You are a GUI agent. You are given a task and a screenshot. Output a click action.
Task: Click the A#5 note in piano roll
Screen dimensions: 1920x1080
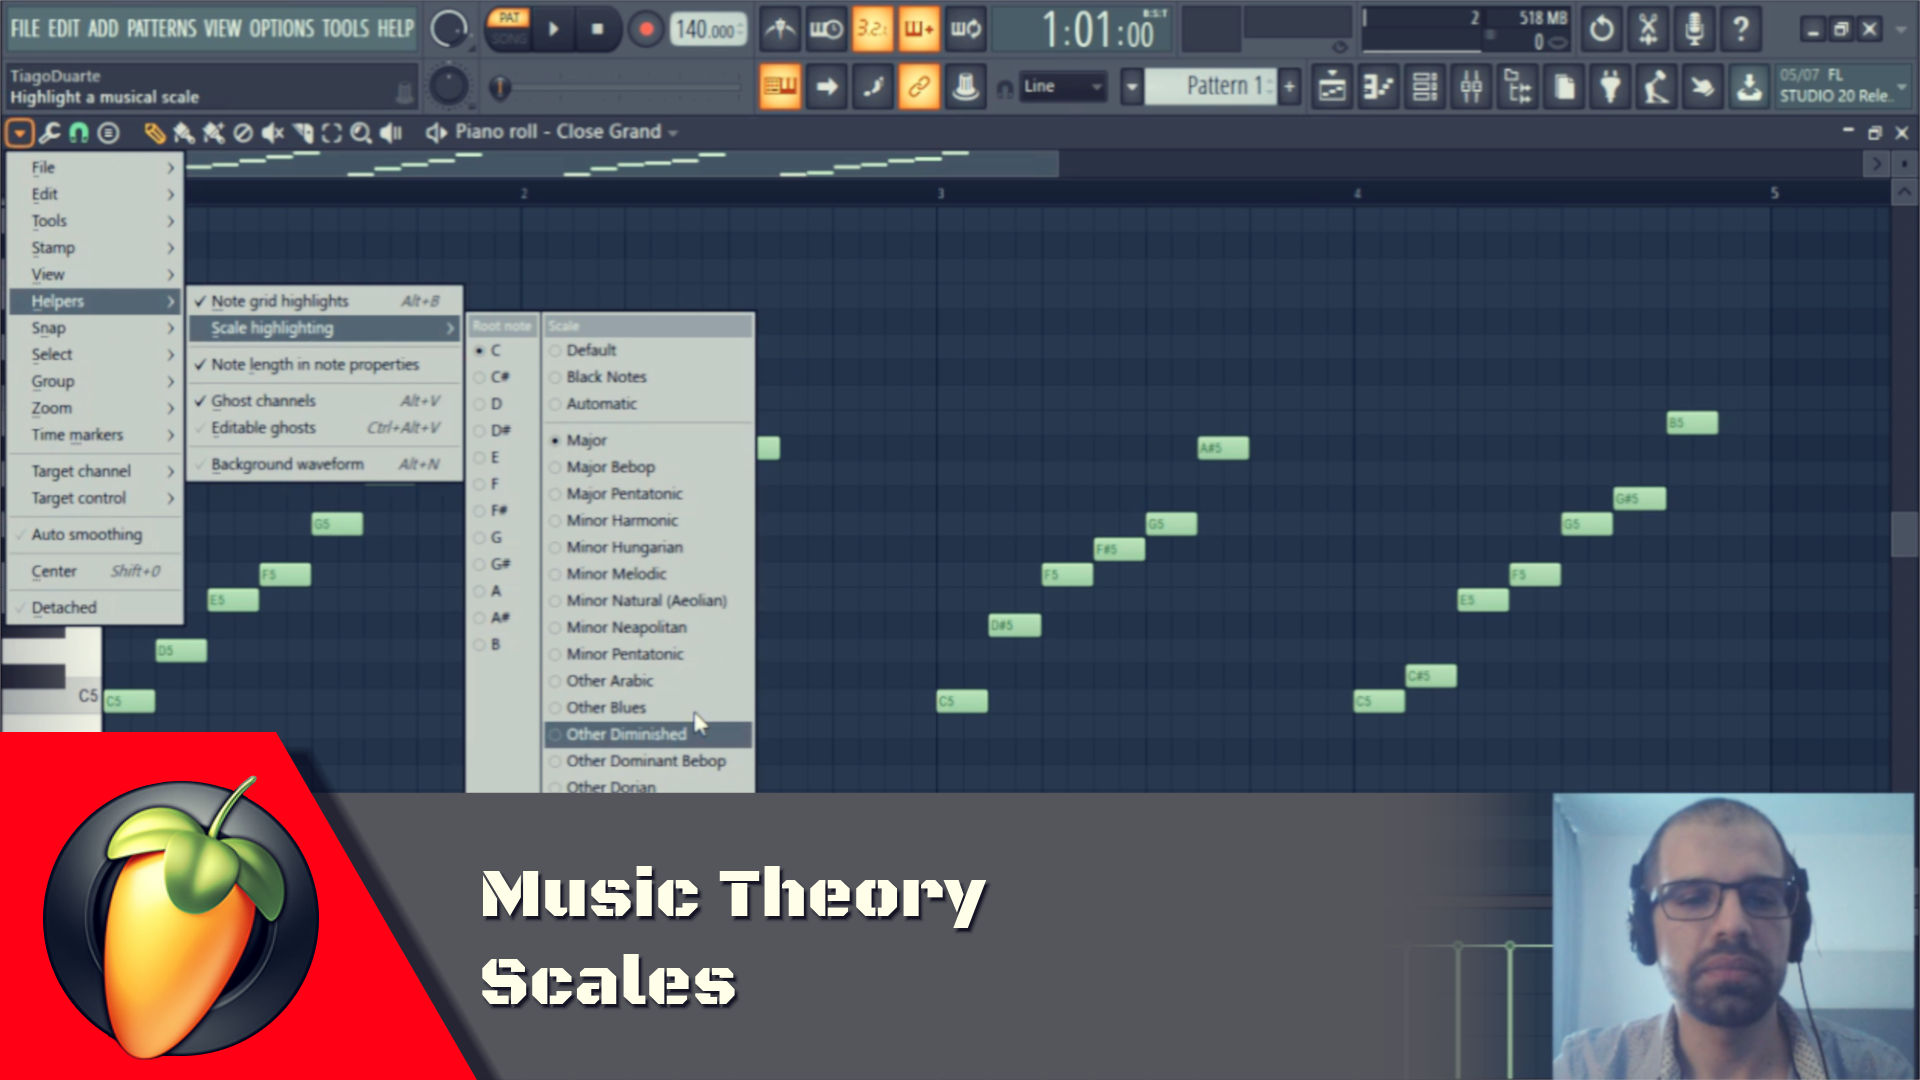[1222, 448]
